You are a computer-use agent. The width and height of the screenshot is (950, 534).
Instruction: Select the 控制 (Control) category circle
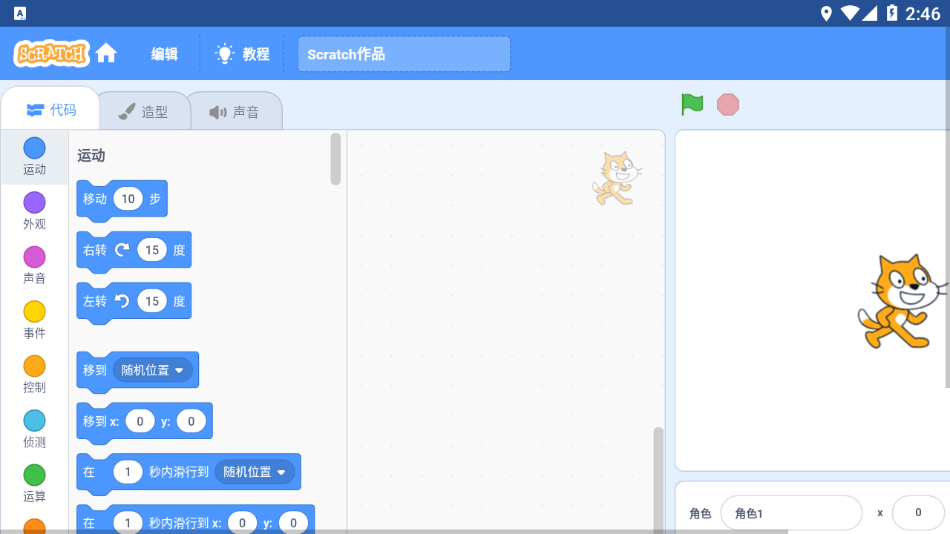34,367
